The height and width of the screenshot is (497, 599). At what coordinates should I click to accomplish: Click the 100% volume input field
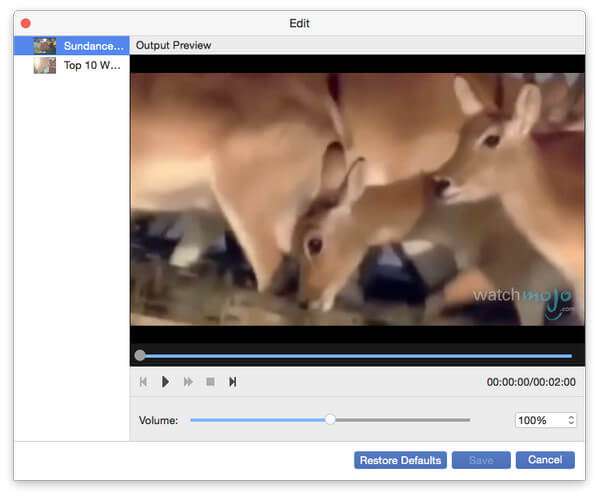click(541, 420)
